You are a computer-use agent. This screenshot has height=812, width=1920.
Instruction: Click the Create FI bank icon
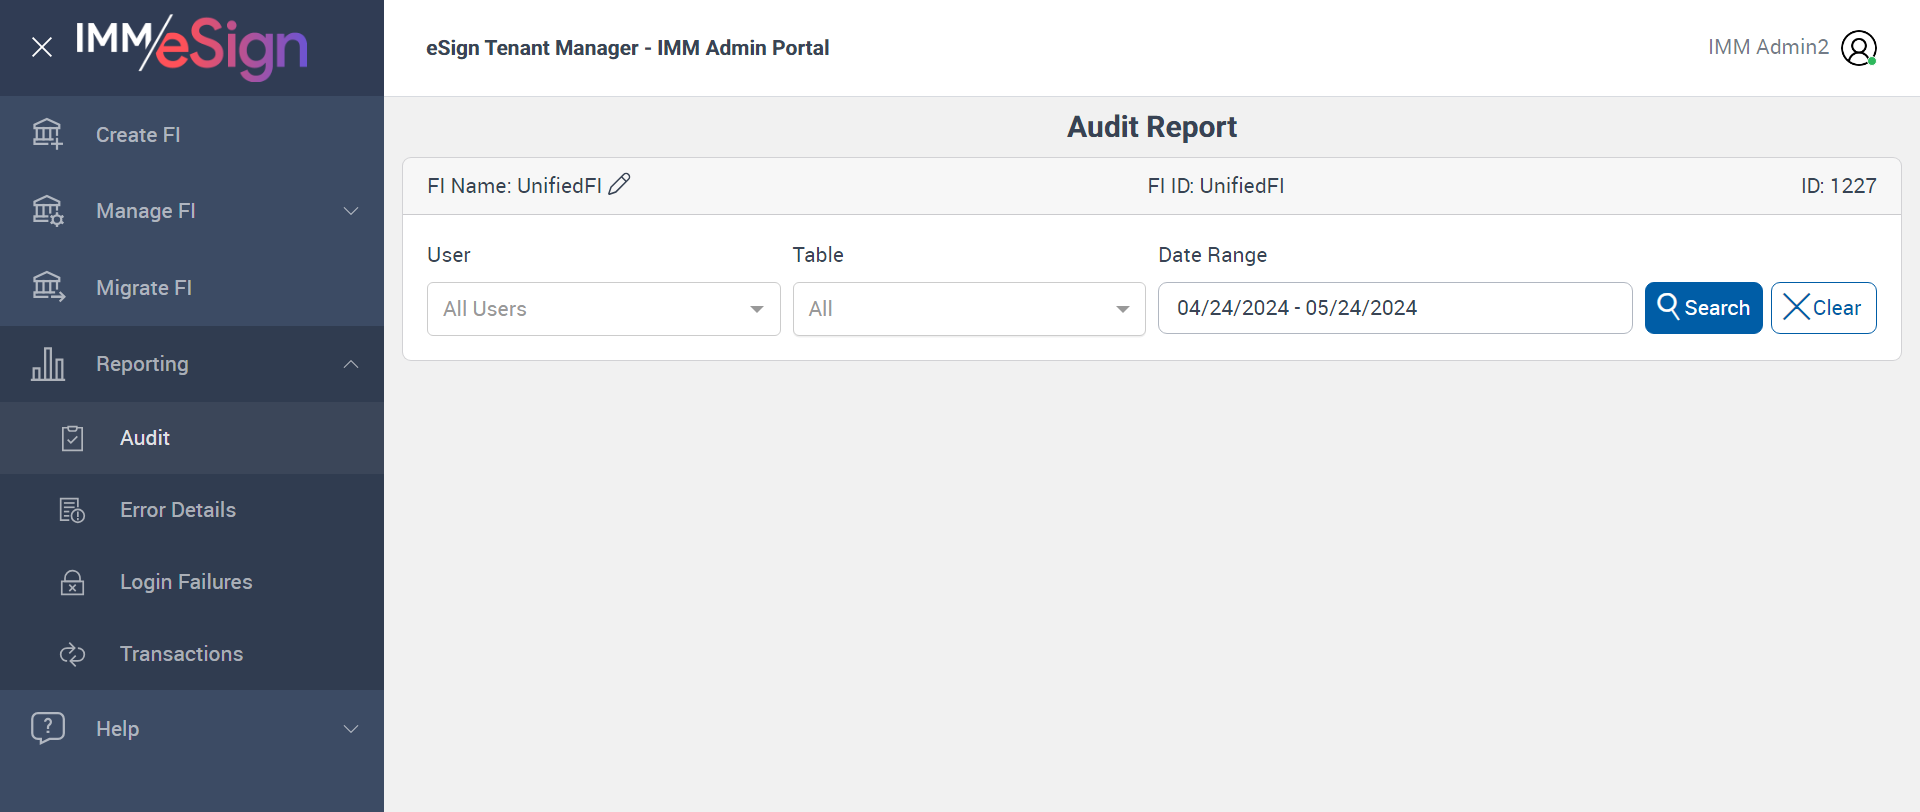[47, 134]
